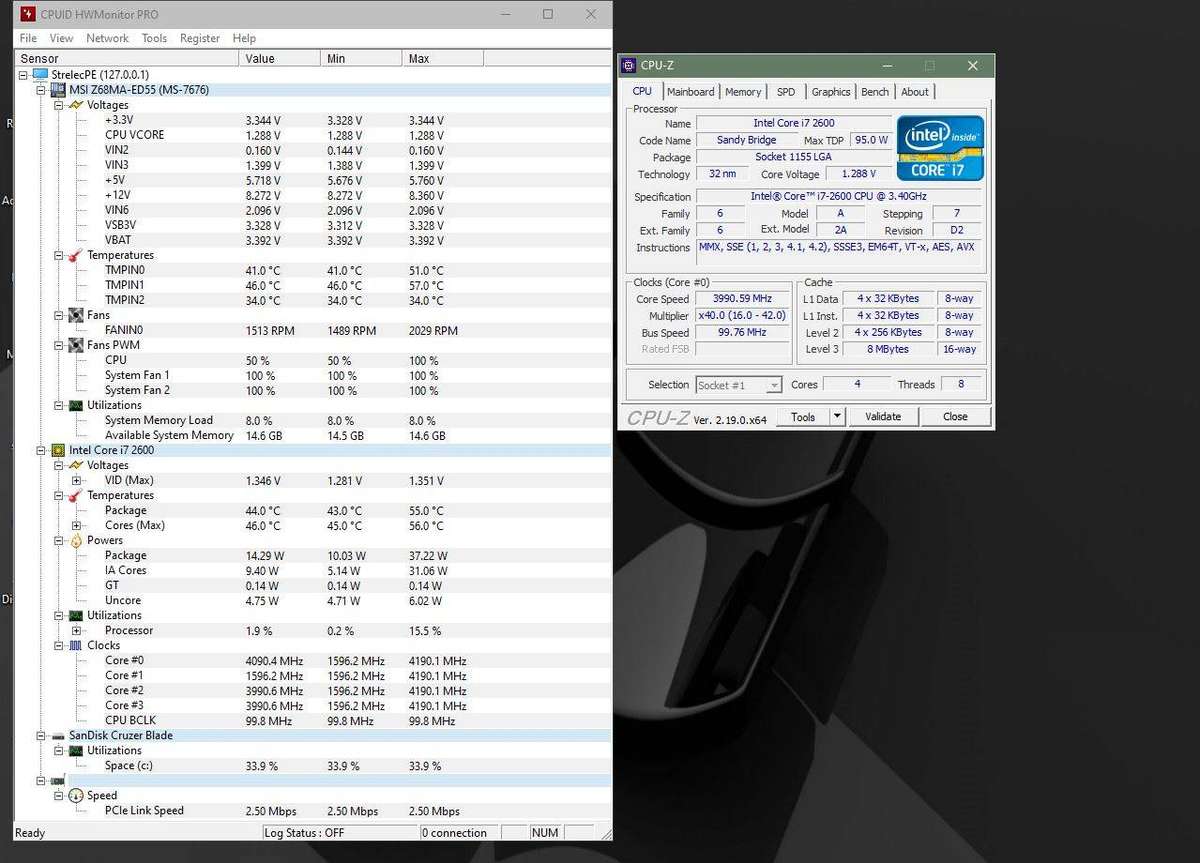1200x863 pixels.
Task: Click the Close button in CPU-Z
Action: (x=955, y=417)
